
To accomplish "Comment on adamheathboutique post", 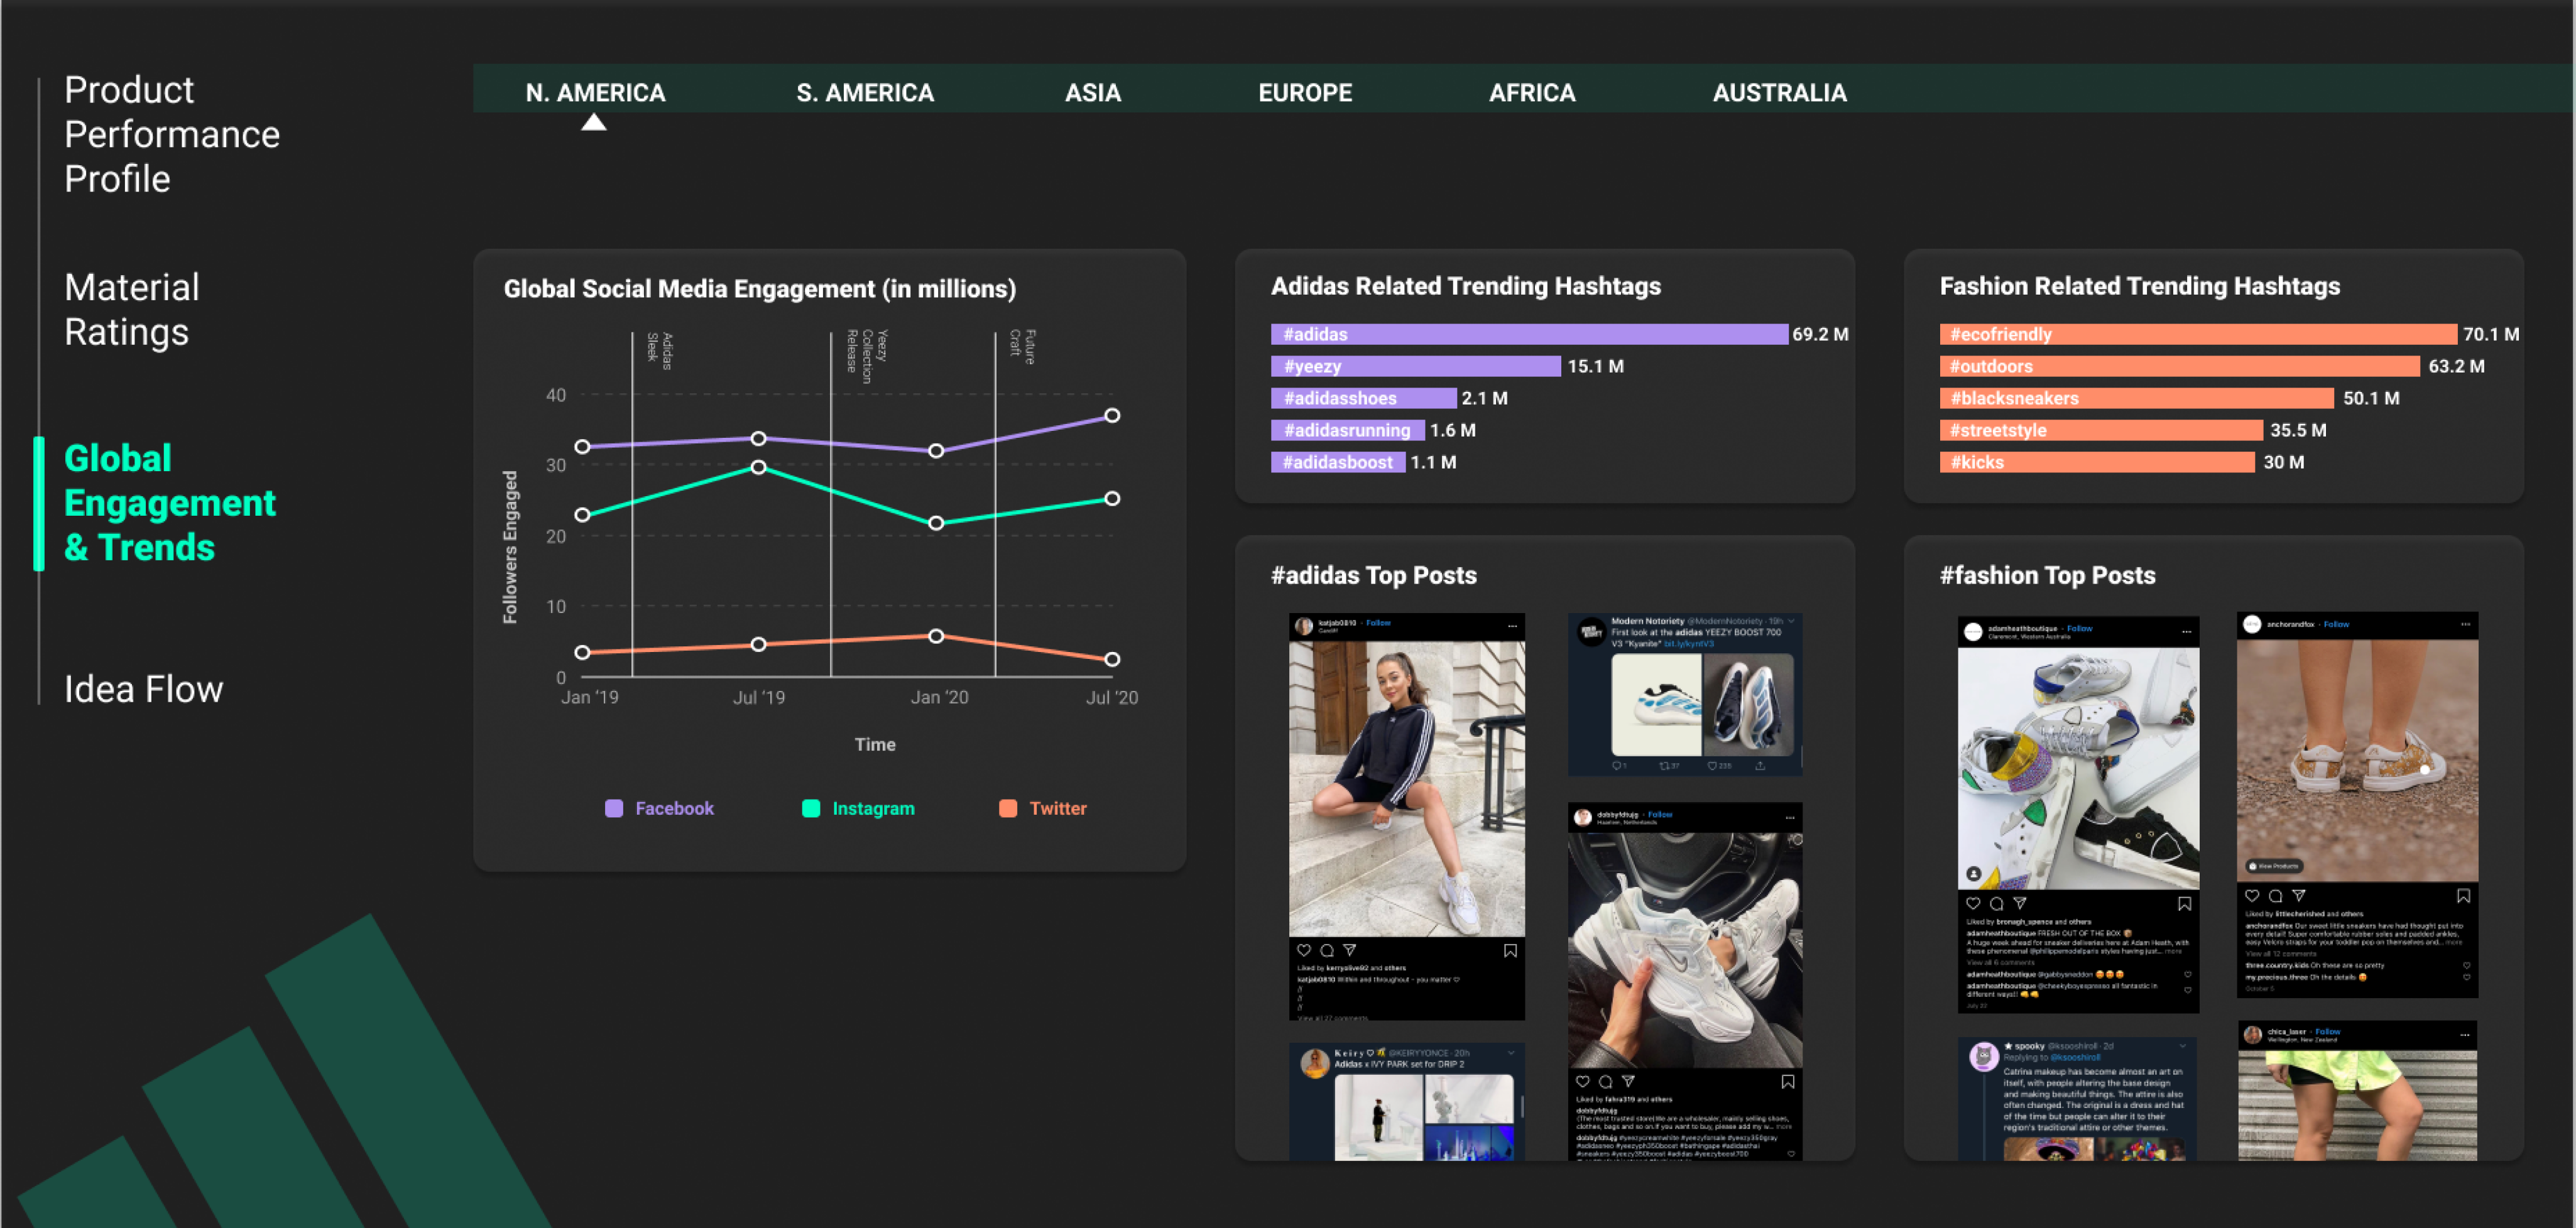I will [x=1996, y=903].
